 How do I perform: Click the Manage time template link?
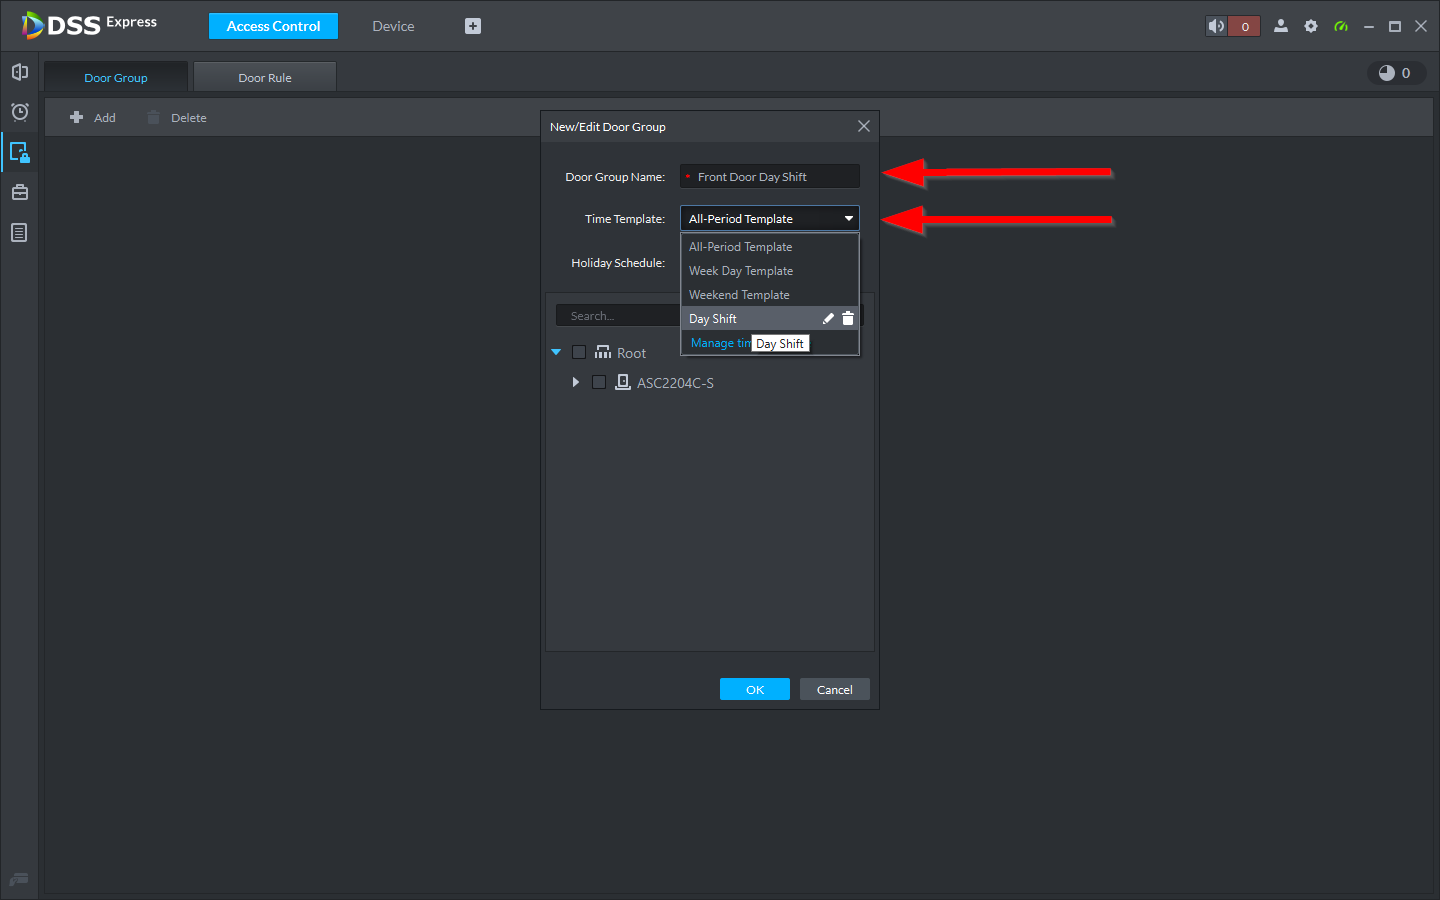[x=720, y=343]
